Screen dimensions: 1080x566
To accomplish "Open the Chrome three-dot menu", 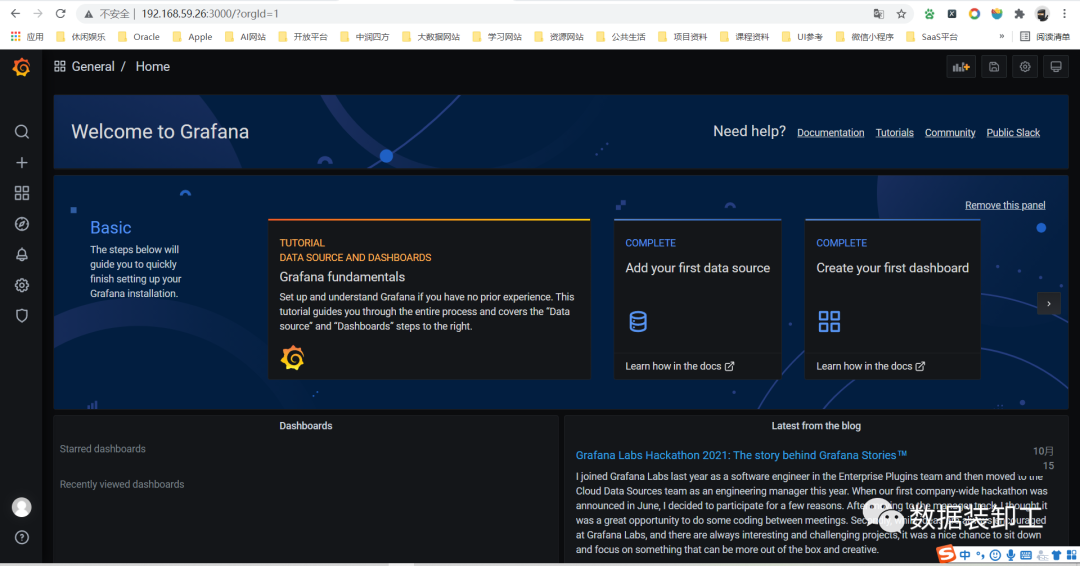I will click(x=1064, y=14).
